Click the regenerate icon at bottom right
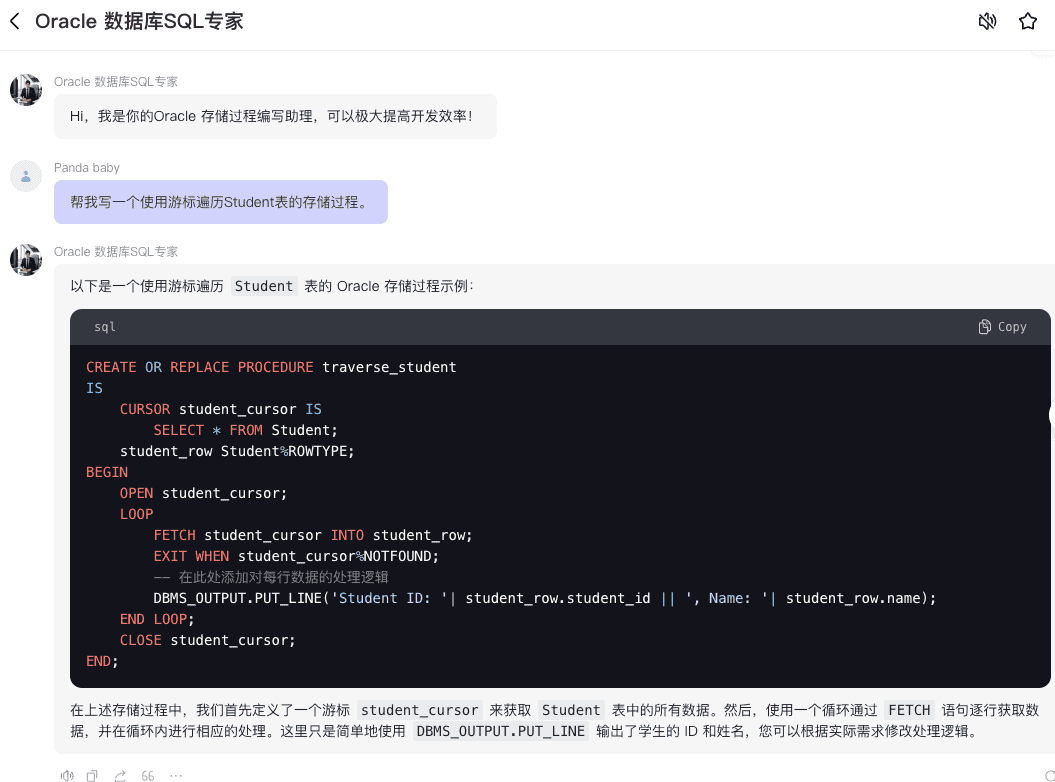Viewport: 1055px width, 782px height. click(1048, 775)
